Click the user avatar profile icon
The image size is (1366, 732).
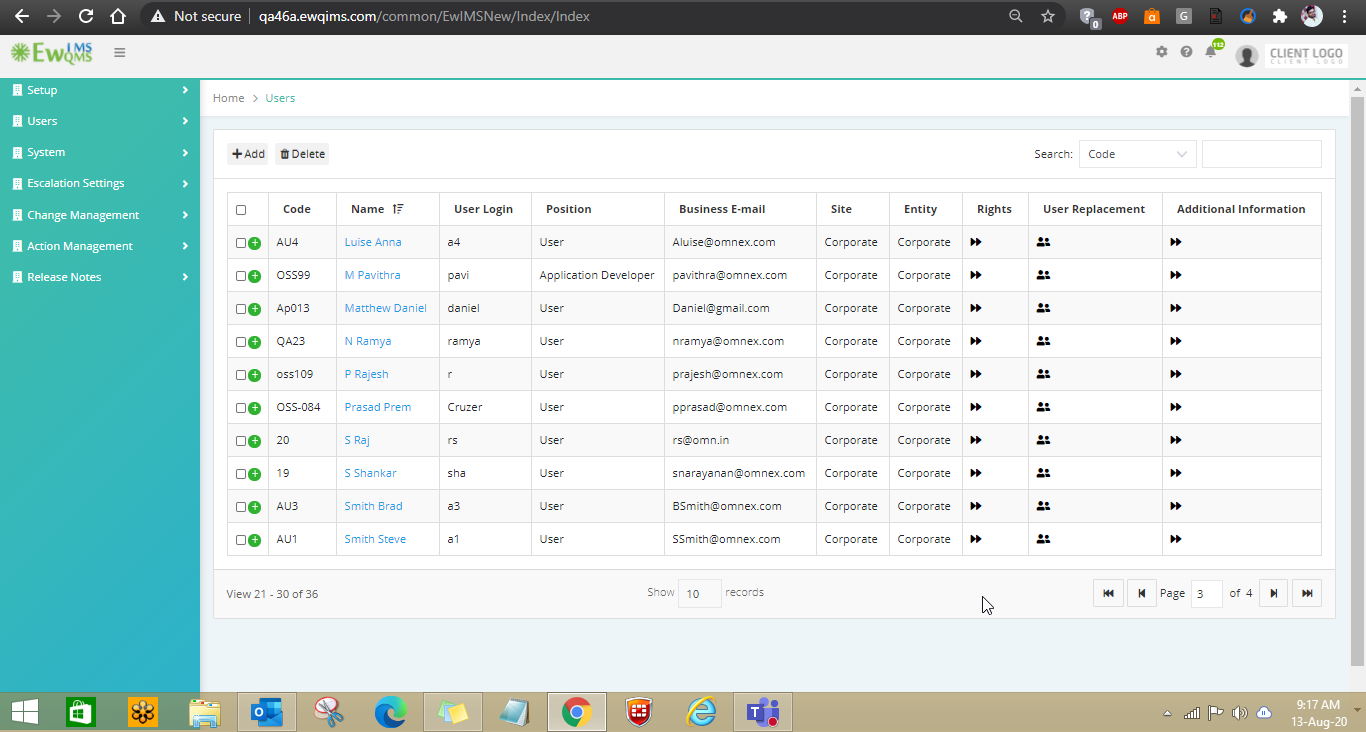click(1246, 56)
